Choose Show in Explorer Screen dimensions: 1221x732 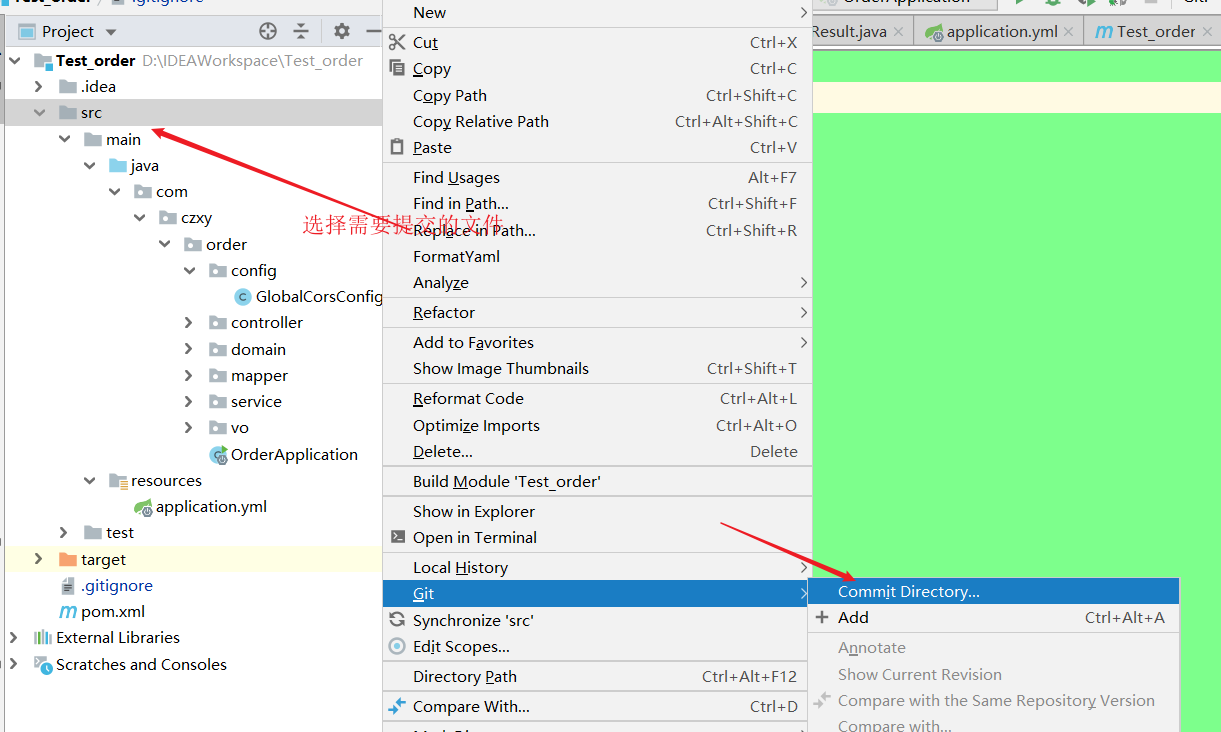tap(596, 511)
